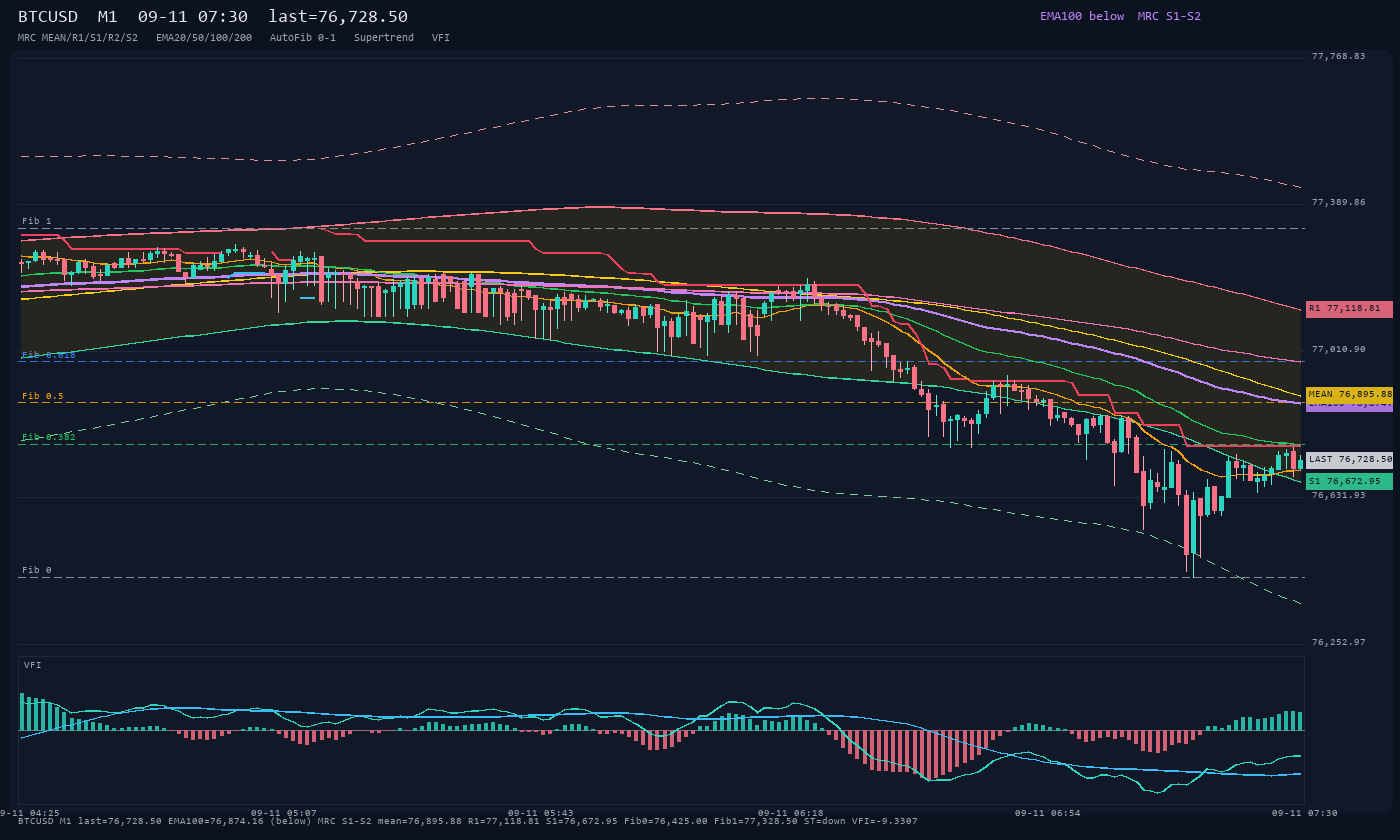Click the VFI label in the top legend row
The image size is (1400, 840).
pyautogui.click(x=441, y=37)
